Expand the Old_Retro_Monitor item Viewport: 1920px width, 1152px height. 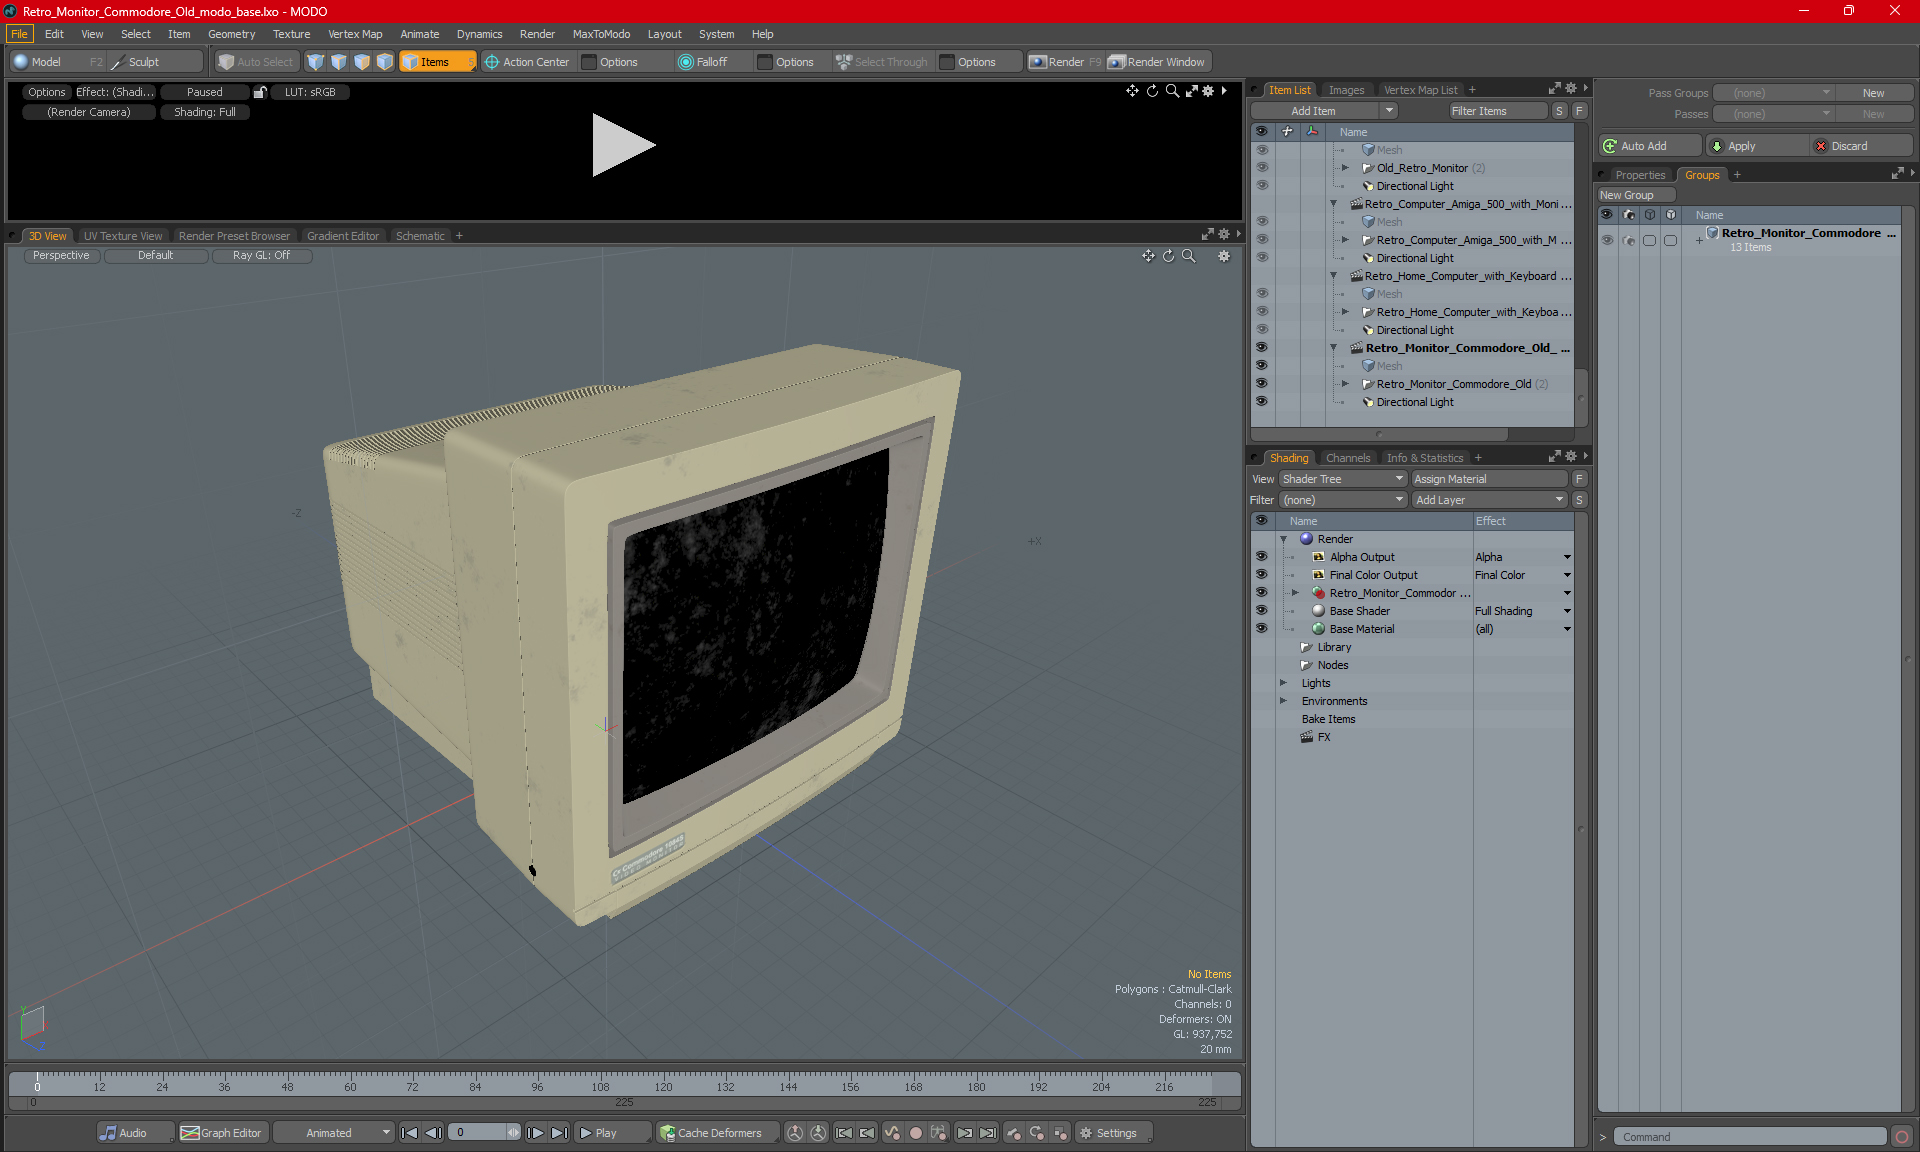pos(1345,168)
